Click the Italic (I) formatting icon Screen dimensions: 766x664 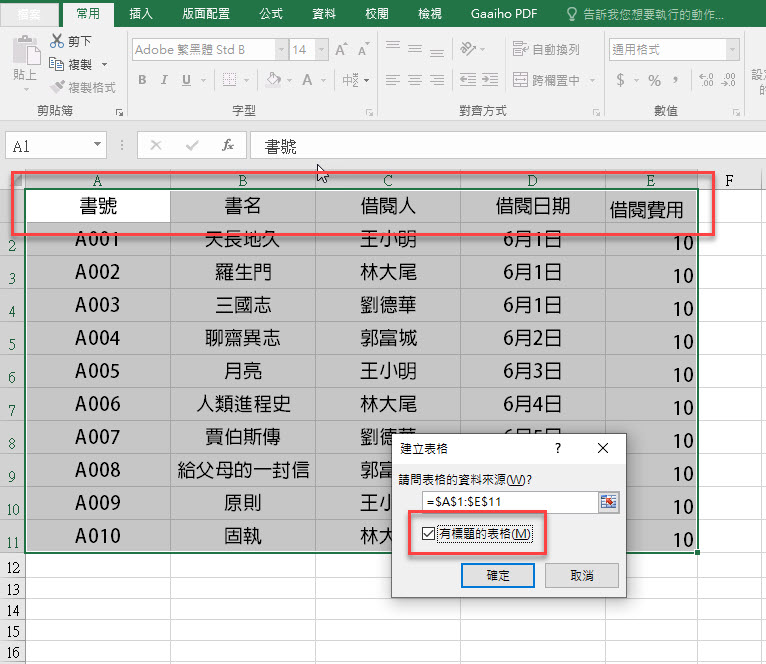tap(164, 80)
